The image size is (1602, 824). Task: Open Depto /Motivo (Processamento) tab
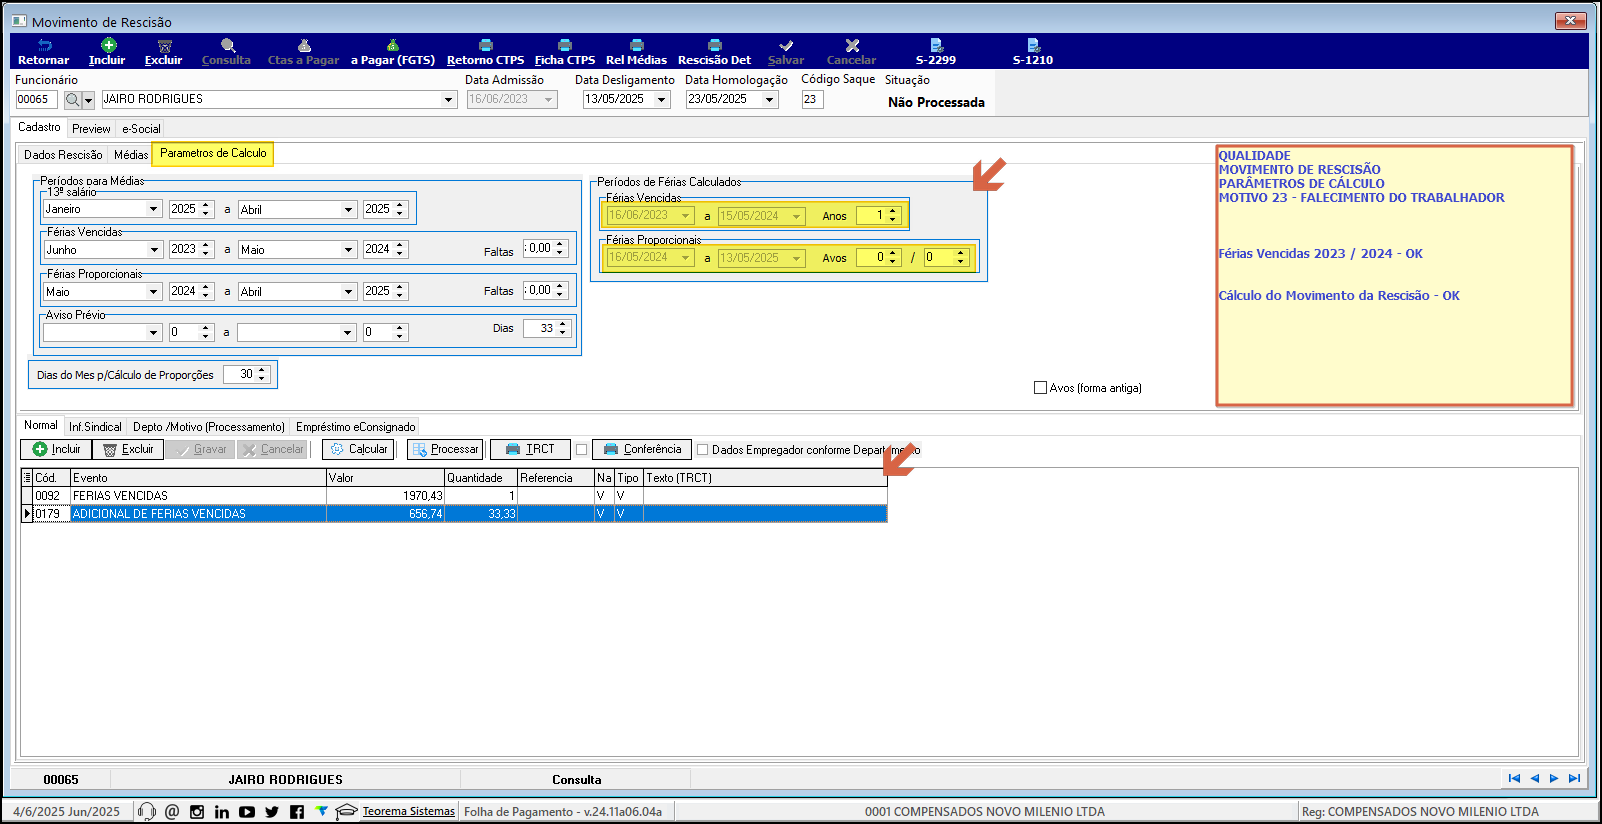pyautogui.click(x=209, y=427)
